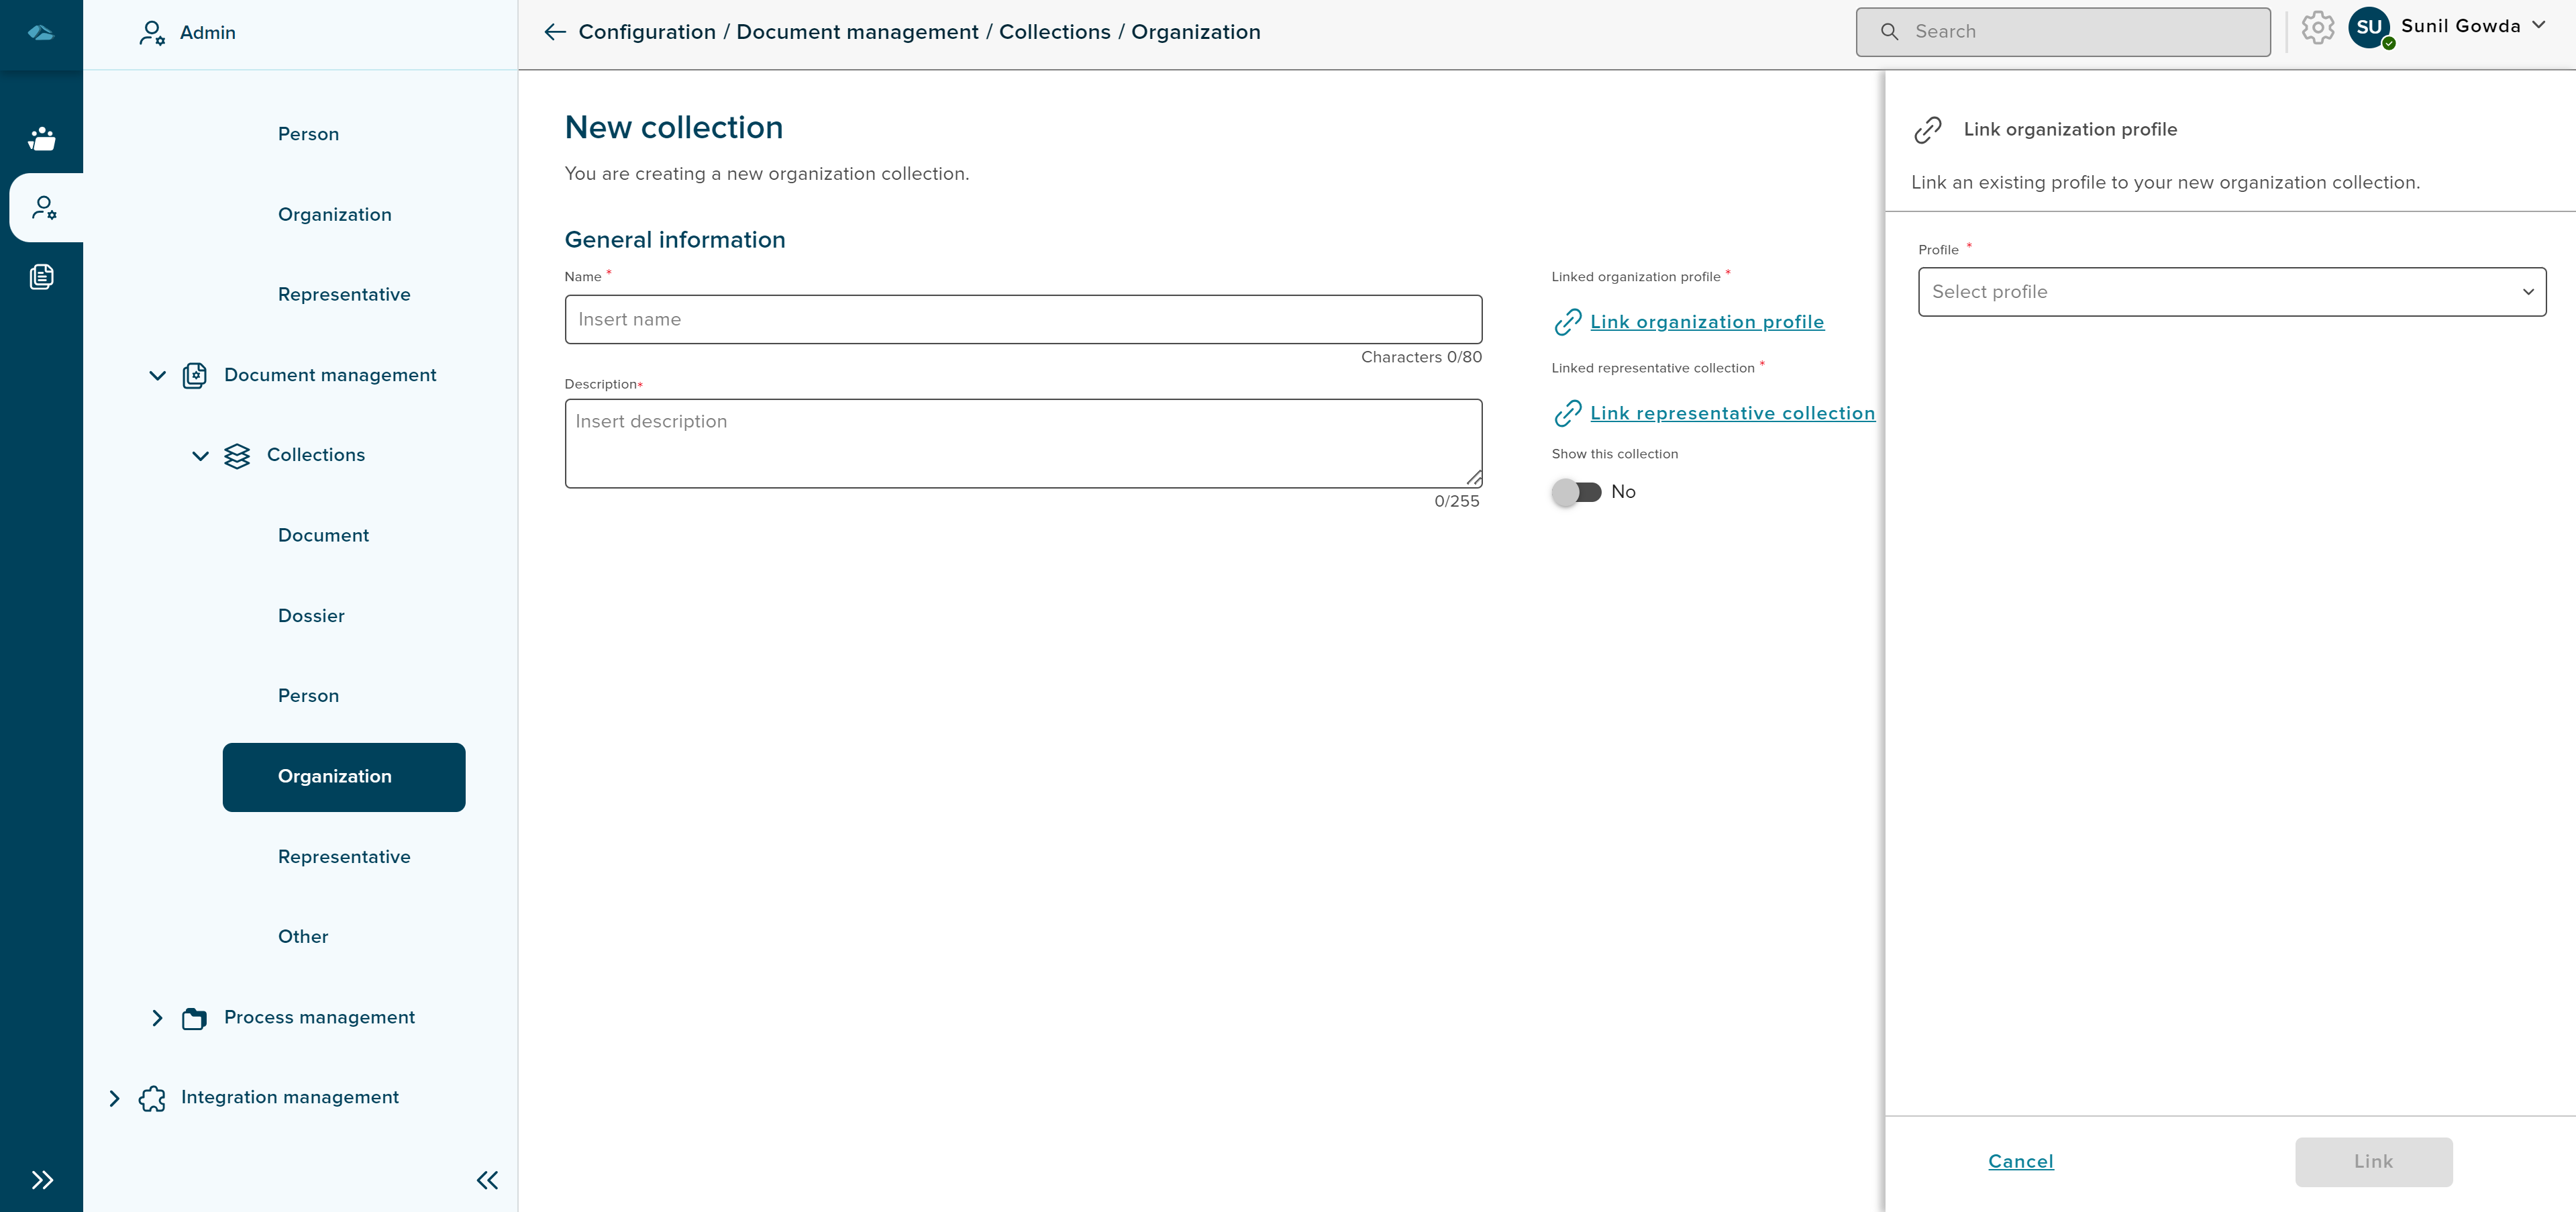Viewport: 2576px width, 1212px height.
Task: Open settings gear icon in header
Action: (2317, 28)
